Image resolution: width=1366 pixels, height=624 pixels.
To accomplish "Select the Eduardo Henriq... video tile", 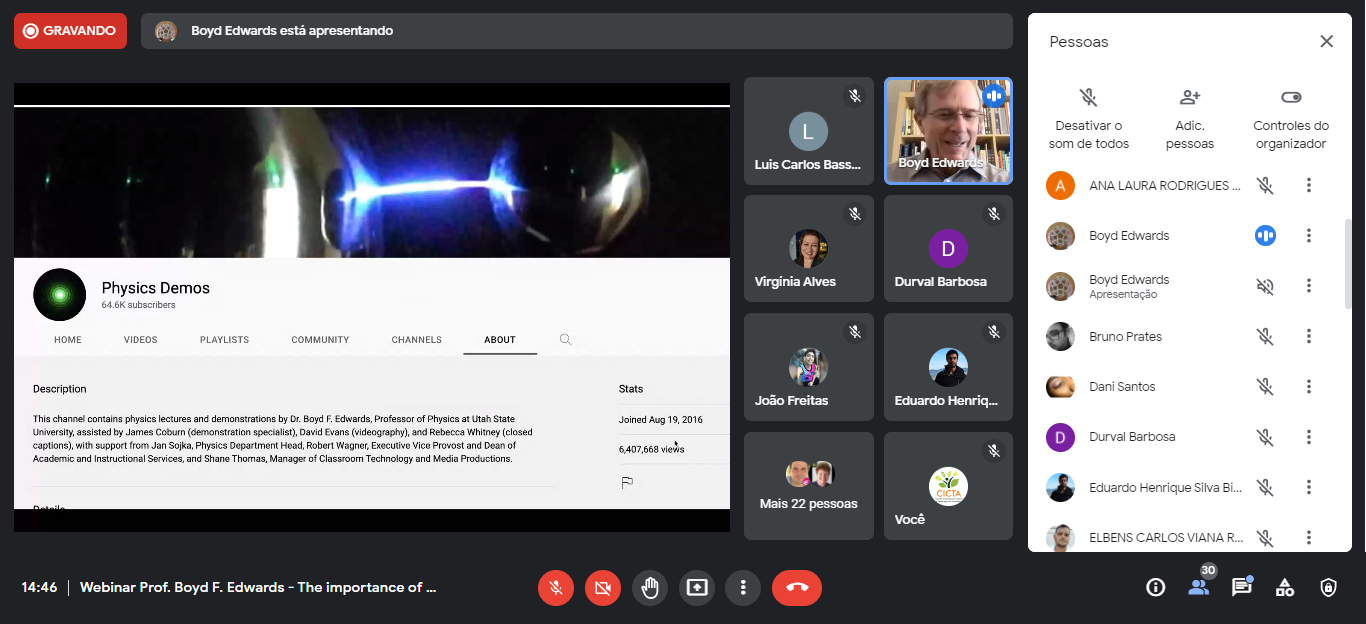I will click(948, 367).
